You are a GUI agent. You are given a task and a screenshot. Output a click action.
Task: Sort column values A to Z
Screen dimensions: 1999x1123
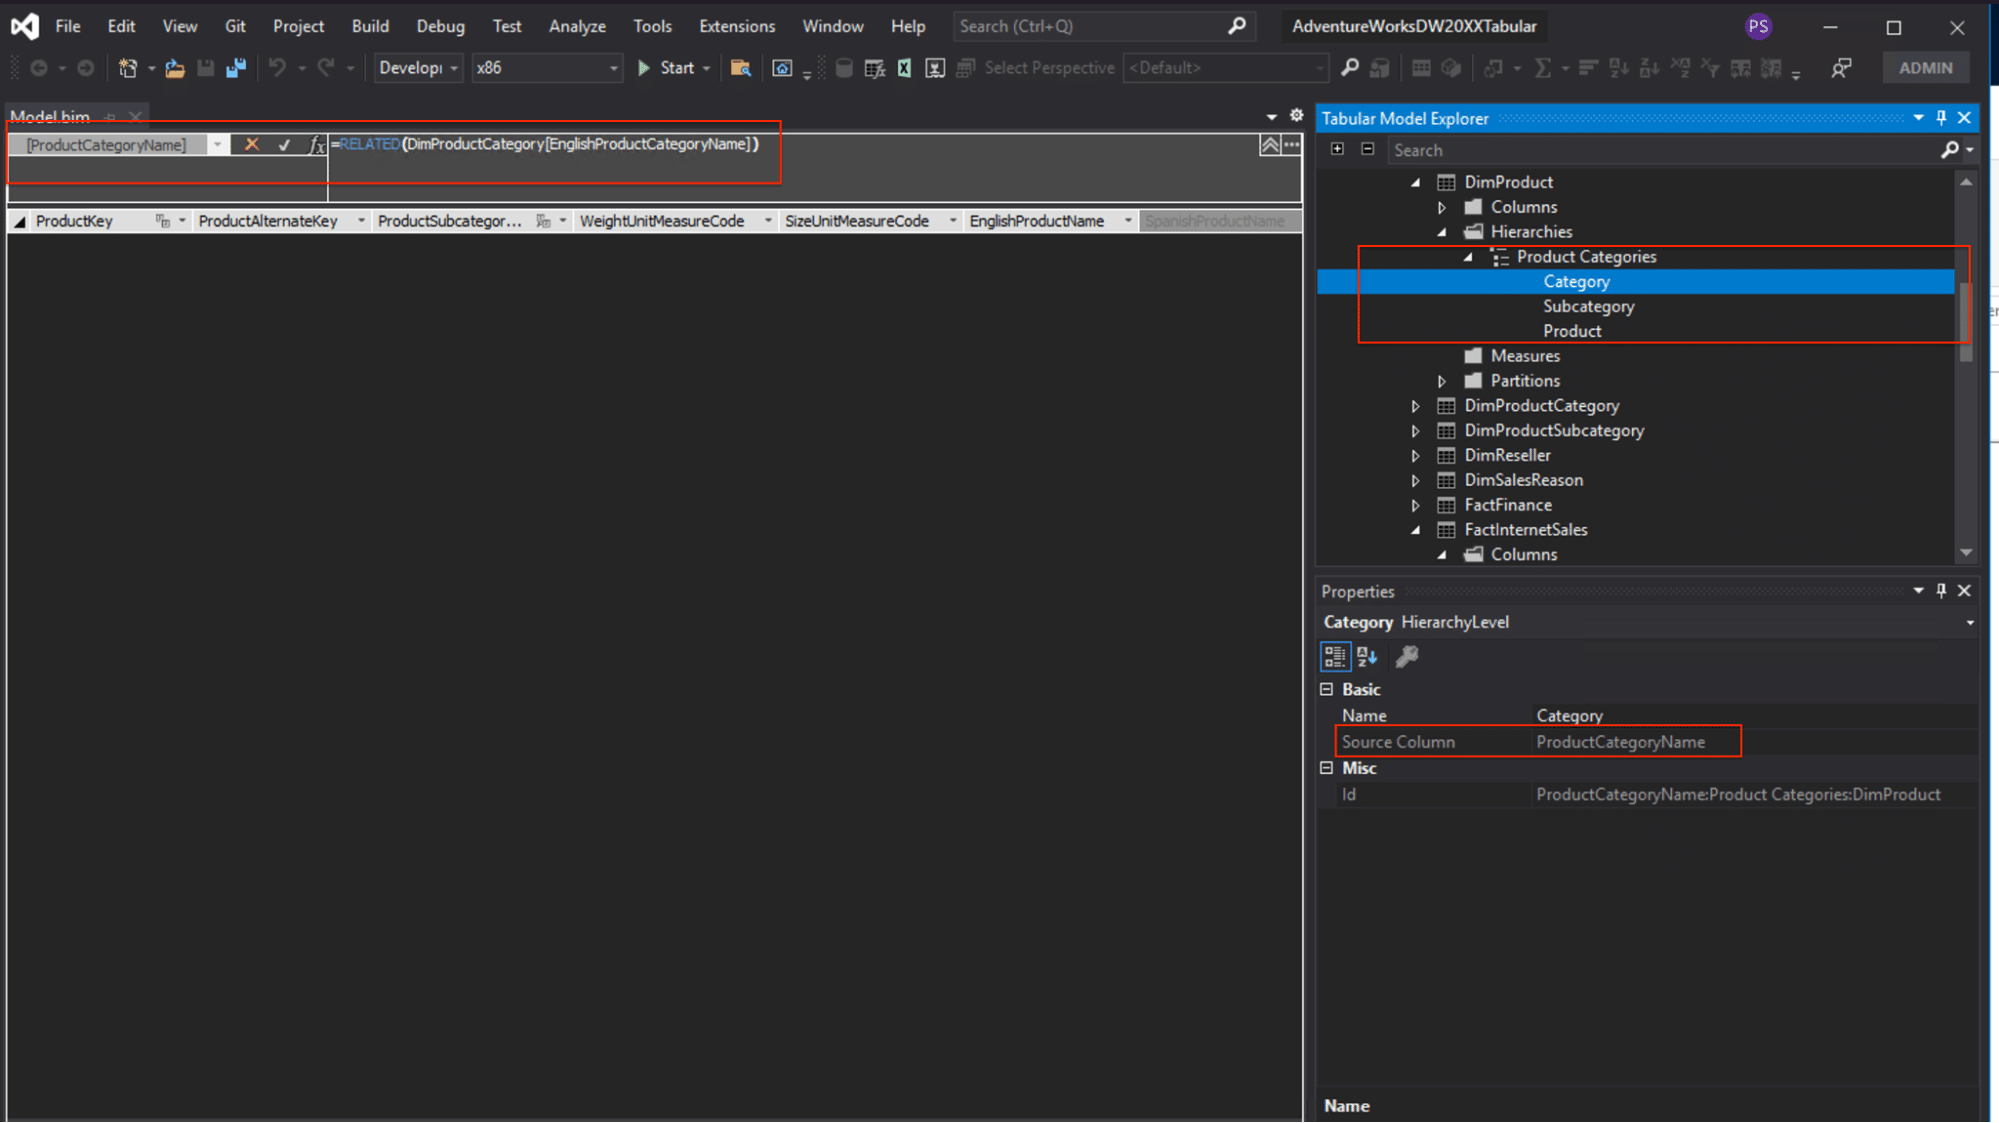(x=1618, y=68)
